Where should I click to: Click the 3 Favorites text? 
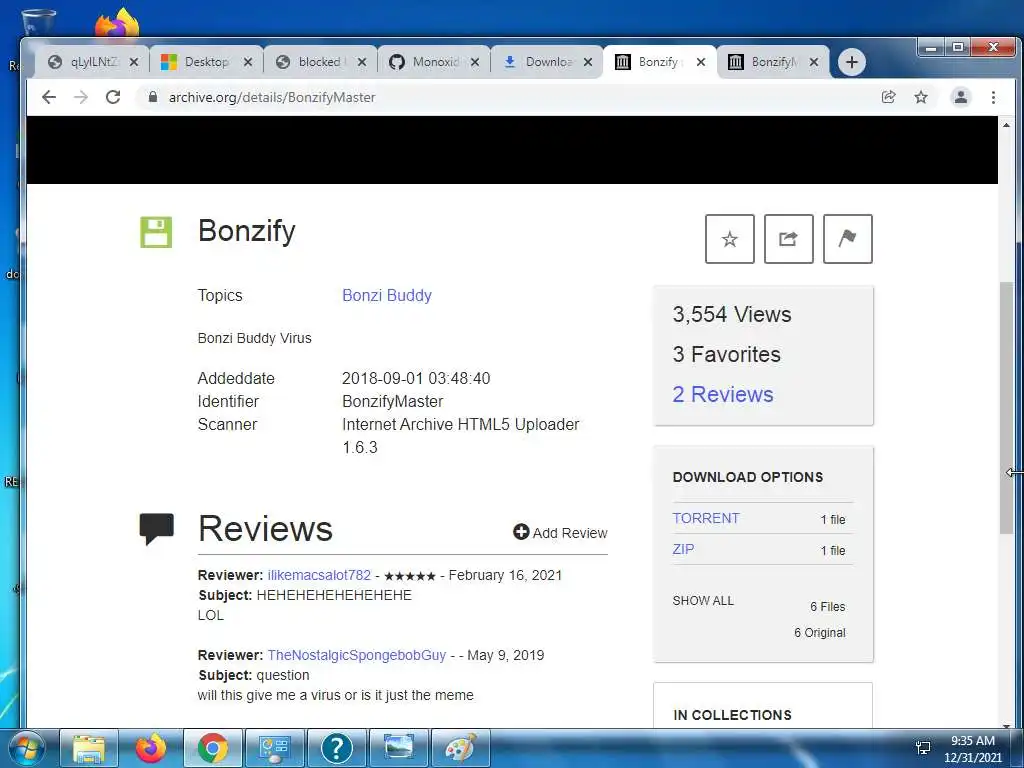click(727, 354)
